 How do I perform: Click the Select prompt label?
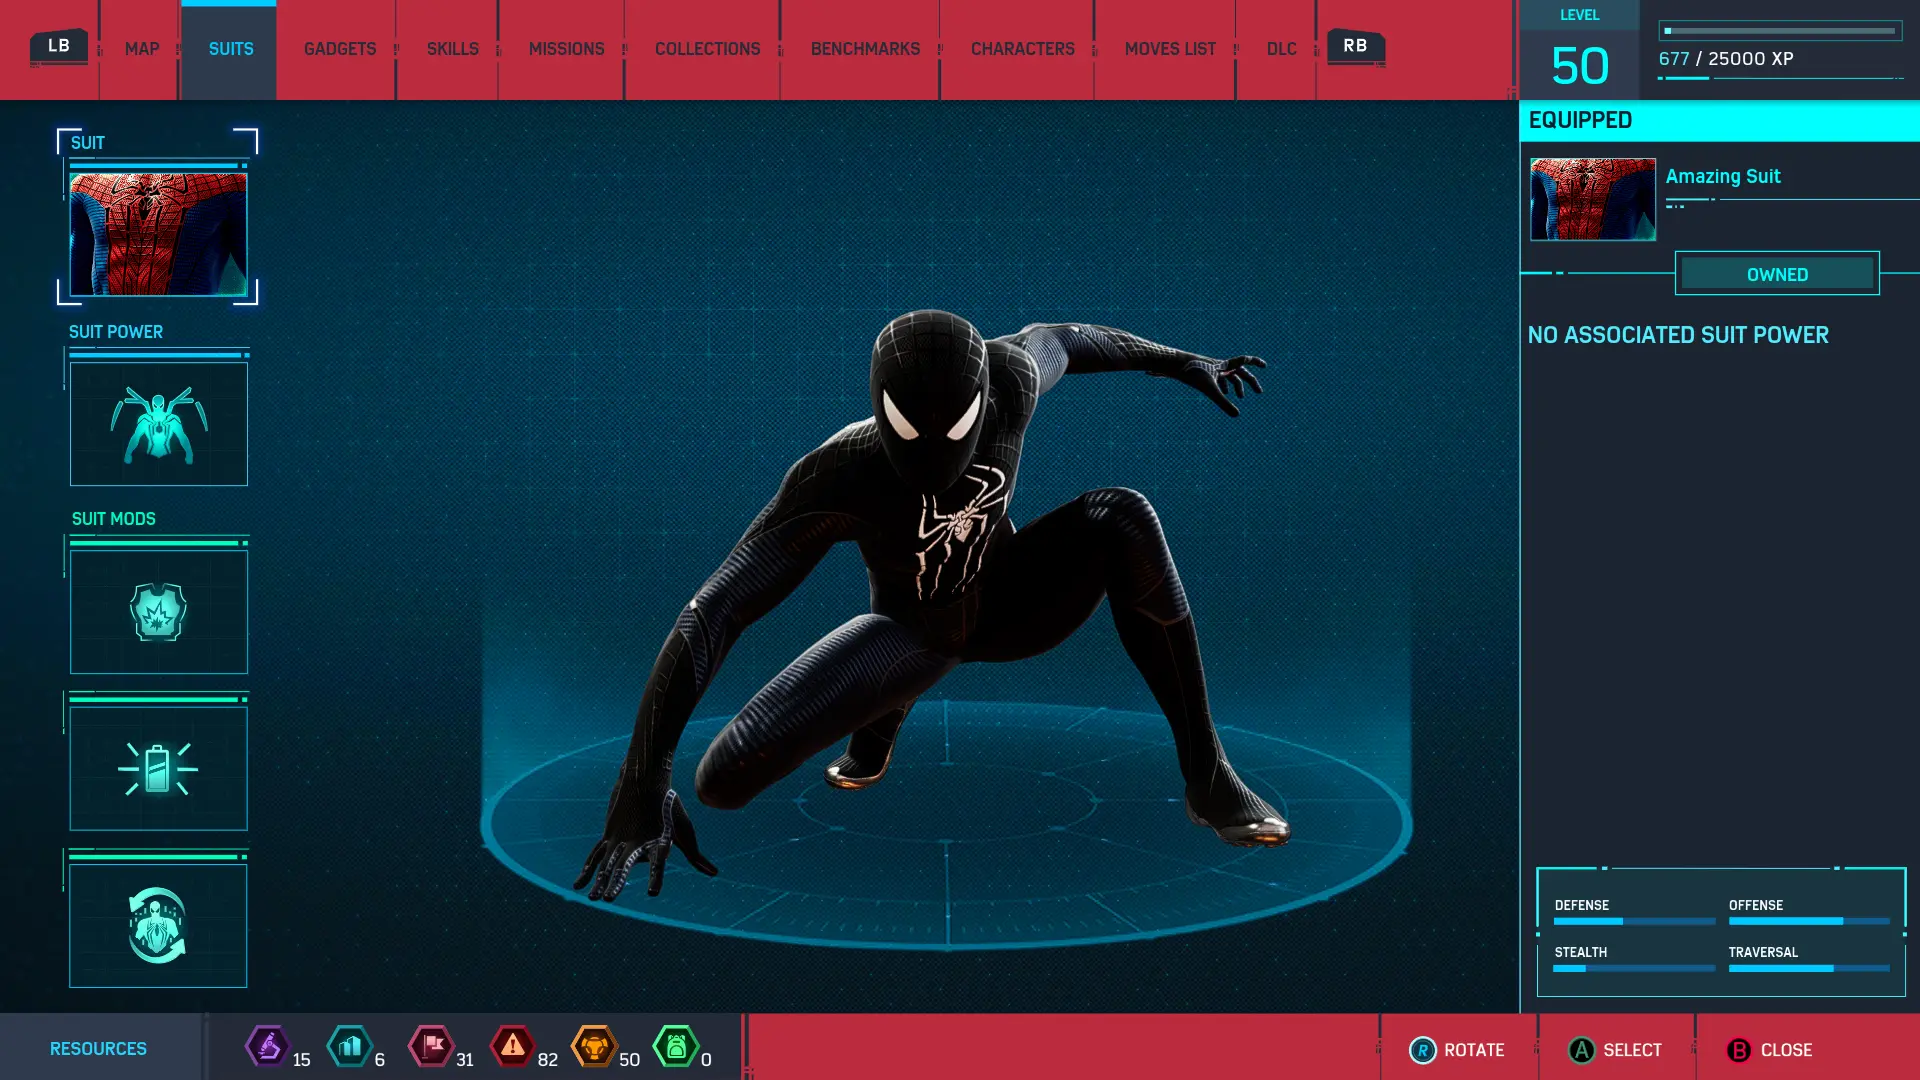click(x=1632, y=1050)
